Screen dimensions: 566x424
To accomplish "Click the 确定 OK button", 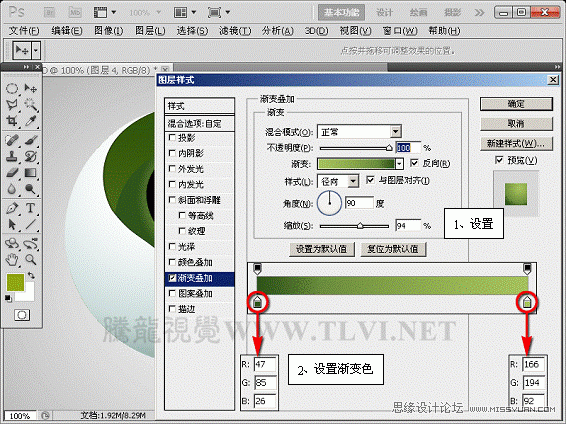I will pyautogui.click(x=516, y=104).
